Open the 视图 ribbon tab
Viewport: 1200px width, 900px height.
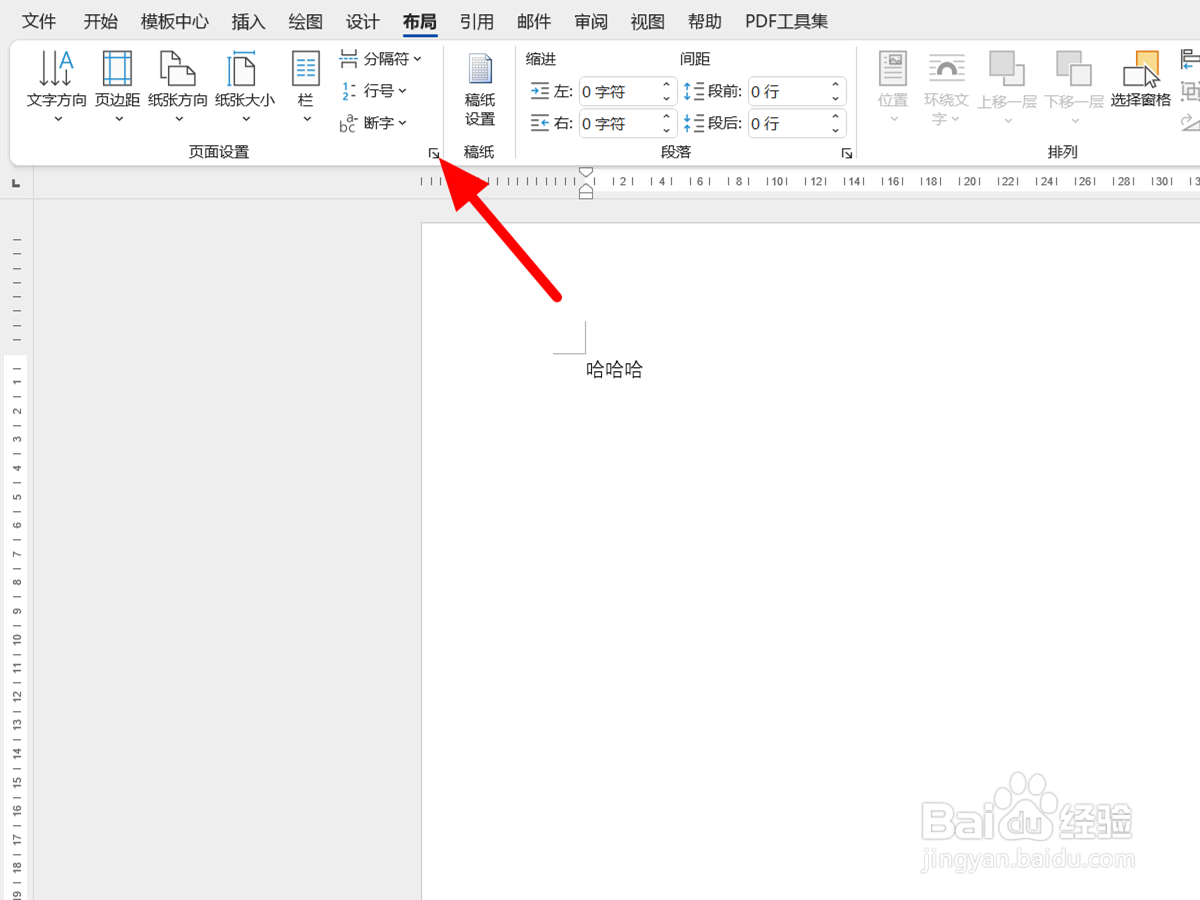(647, 20)
